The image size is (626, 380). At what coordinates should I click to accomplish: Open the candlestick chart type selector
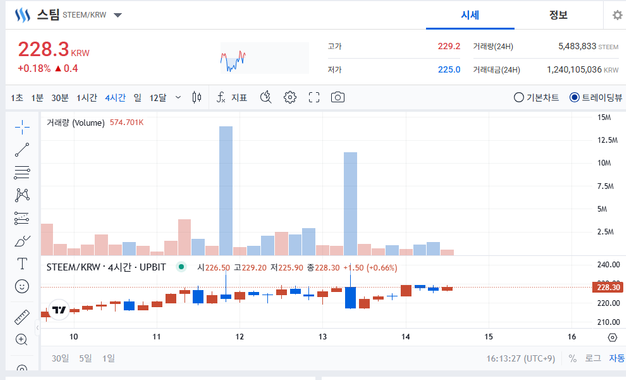(196, 97)
